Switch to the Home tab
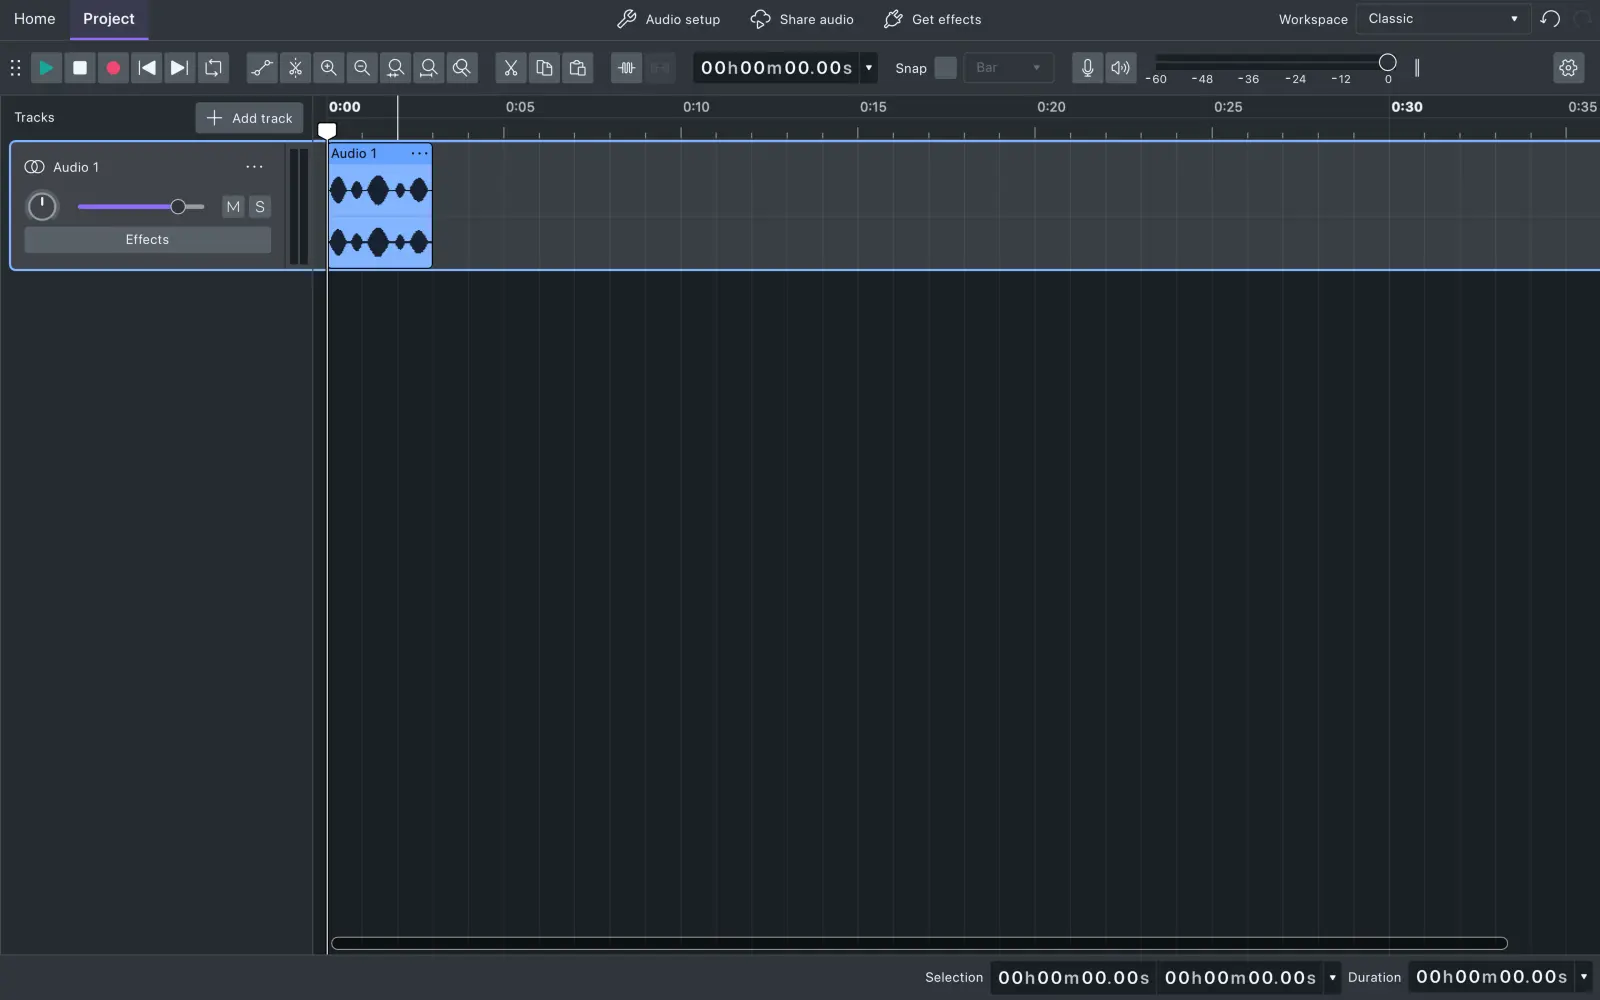Screen dimensions: 1600x1000 tap(35, 19)
